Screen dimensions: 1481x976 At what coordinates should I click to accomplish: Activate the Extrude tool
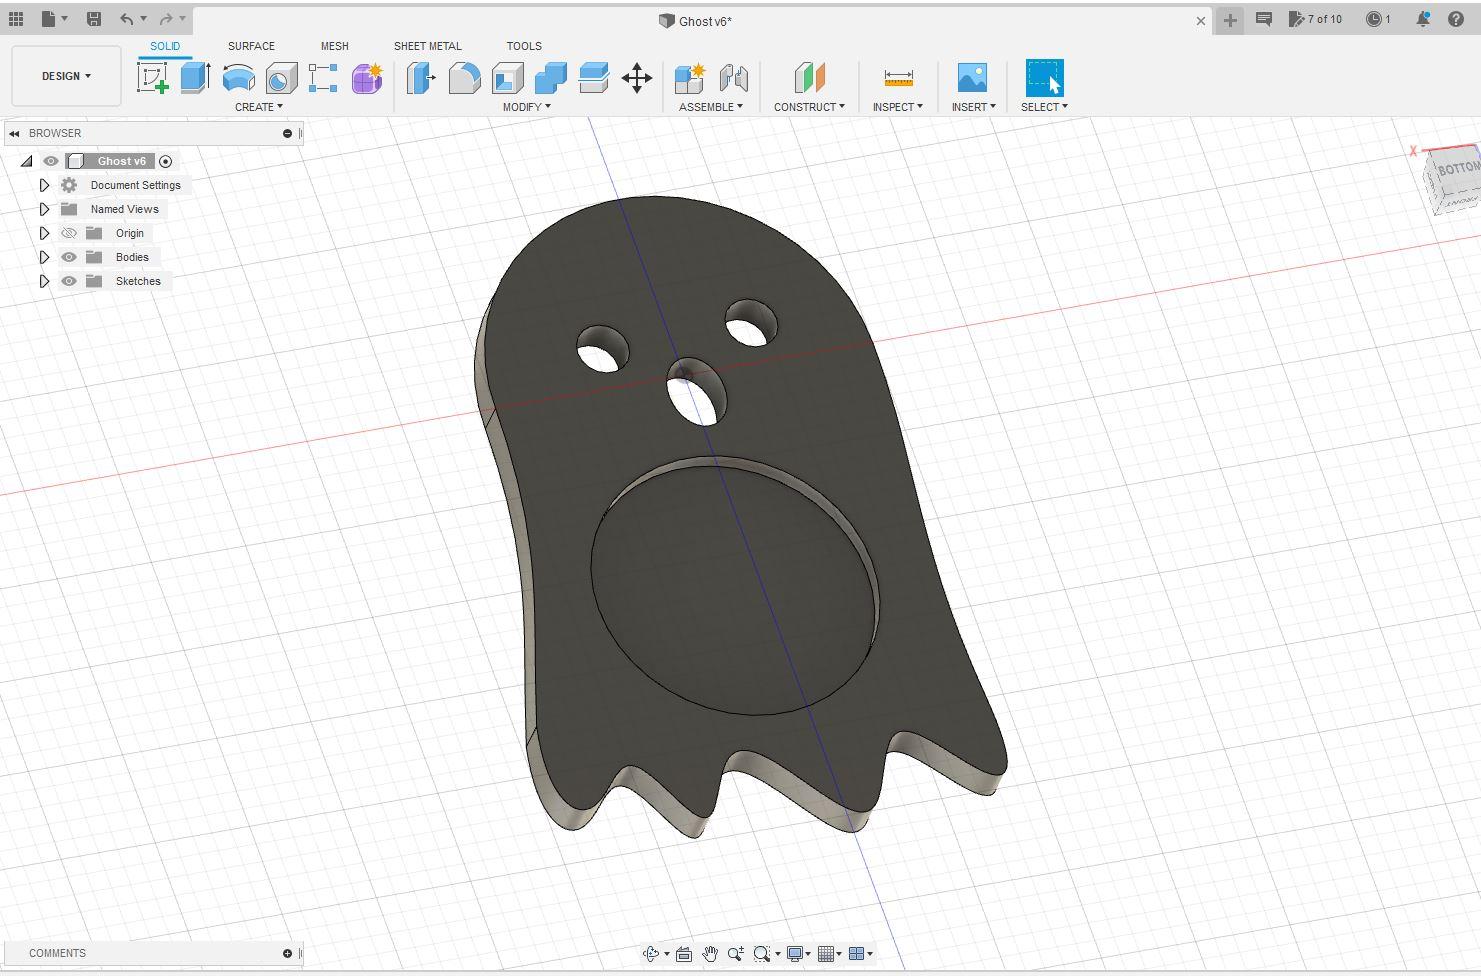pyautogui.click(x=193, y=78)
